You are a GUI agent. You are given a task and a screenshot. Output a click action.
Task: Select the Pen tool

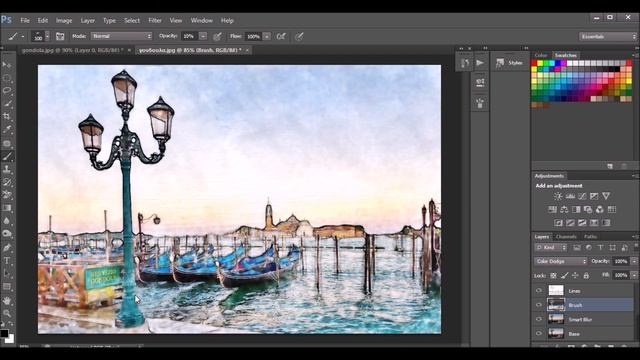[7, 247]
